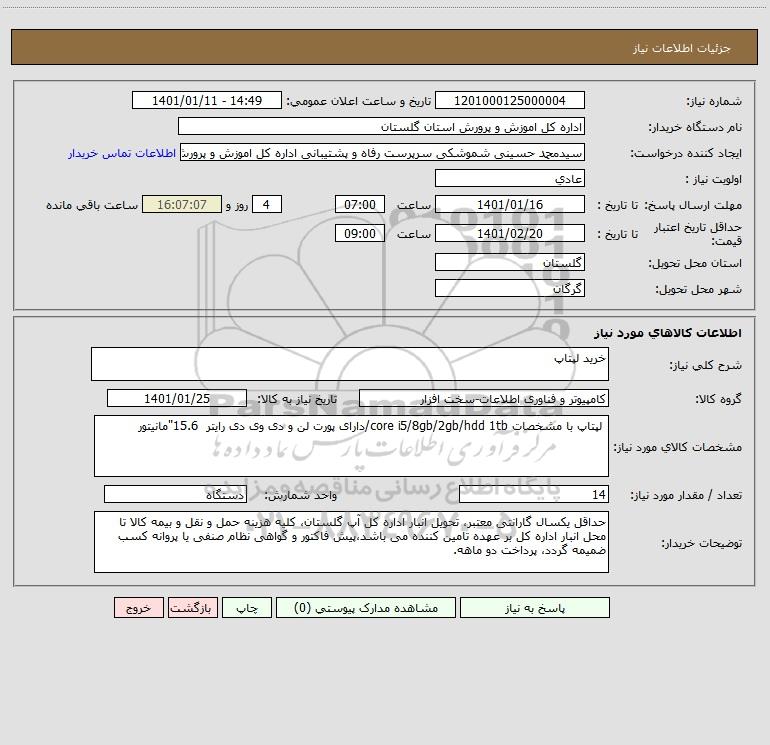
Task: Click the goods group field کامپیوتر و فناوری
Action: click(x=484, y=398)
